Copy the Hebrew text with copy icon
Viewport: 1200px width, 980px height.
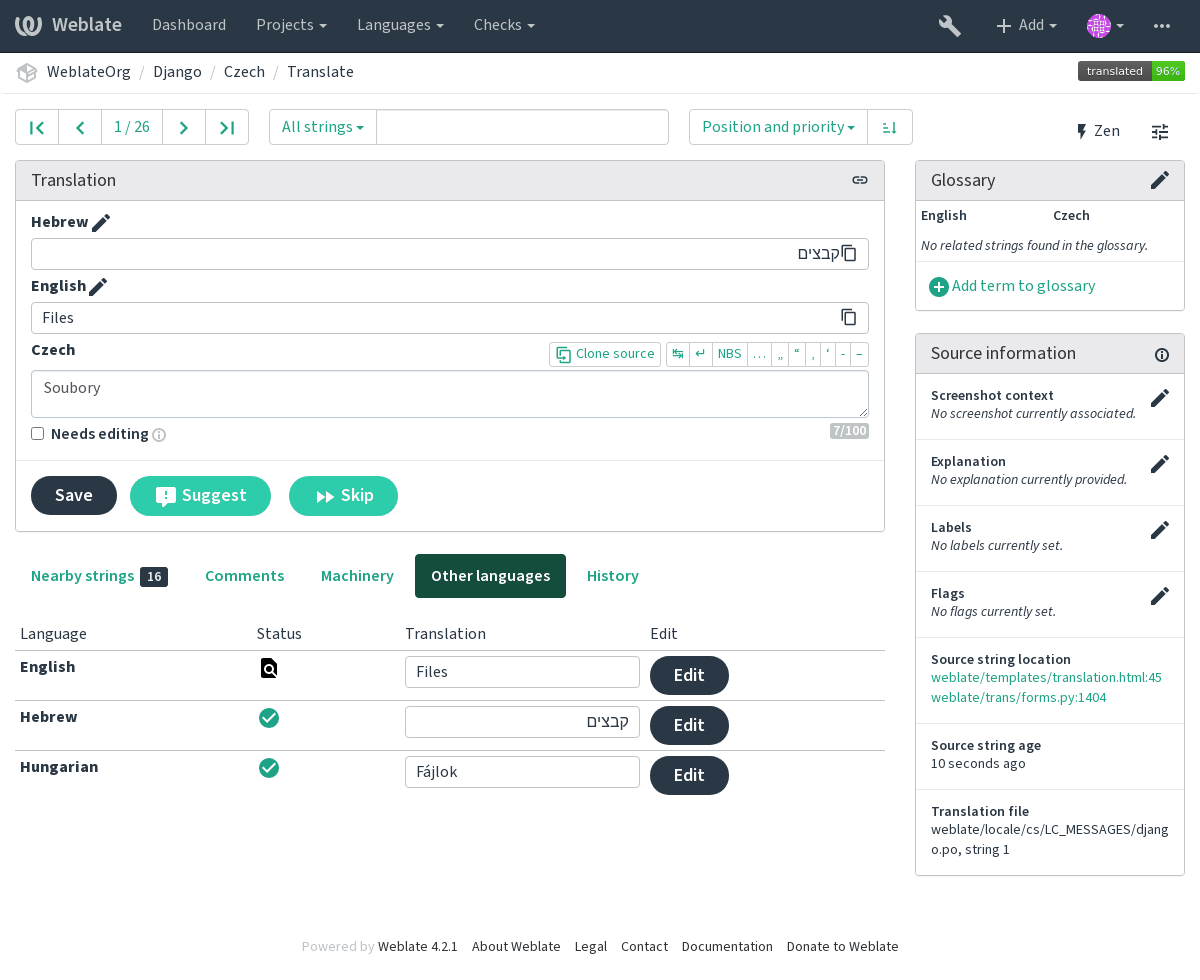[x=849, y=253]
